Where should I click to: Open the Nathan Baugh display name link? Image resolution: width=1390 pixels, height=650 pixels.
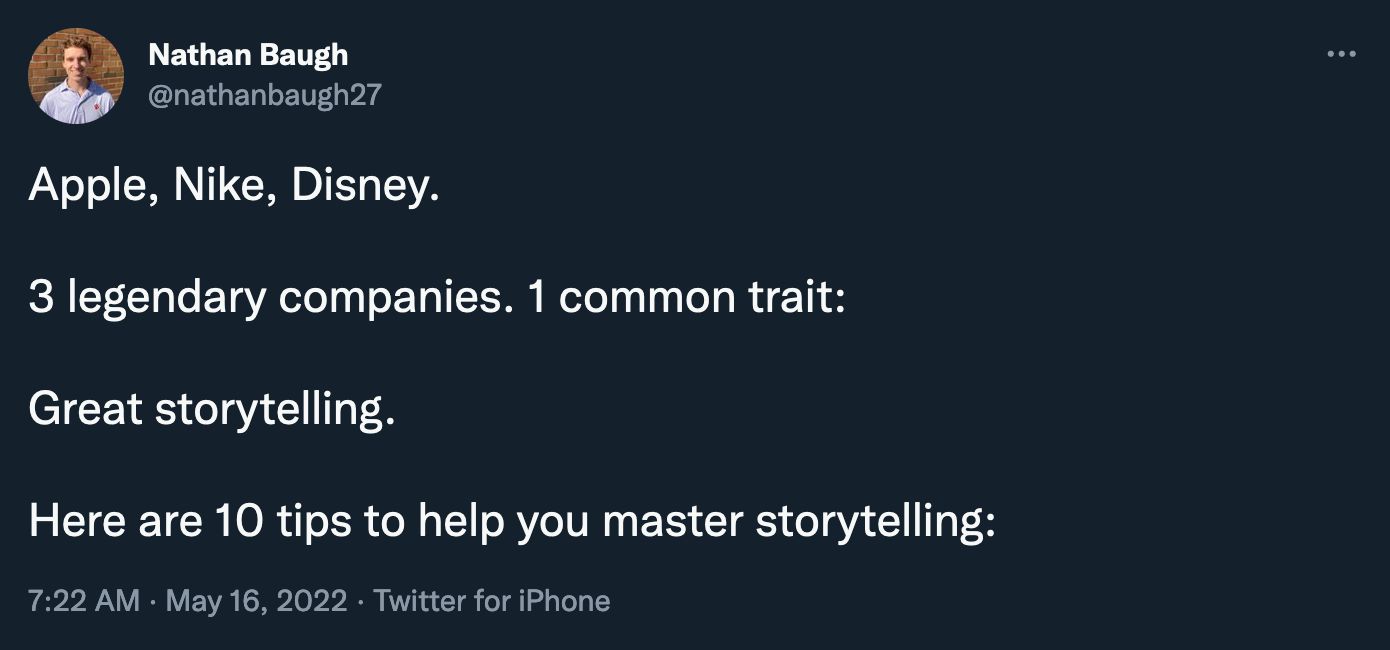pyautogui.click(x=247, y=55)
